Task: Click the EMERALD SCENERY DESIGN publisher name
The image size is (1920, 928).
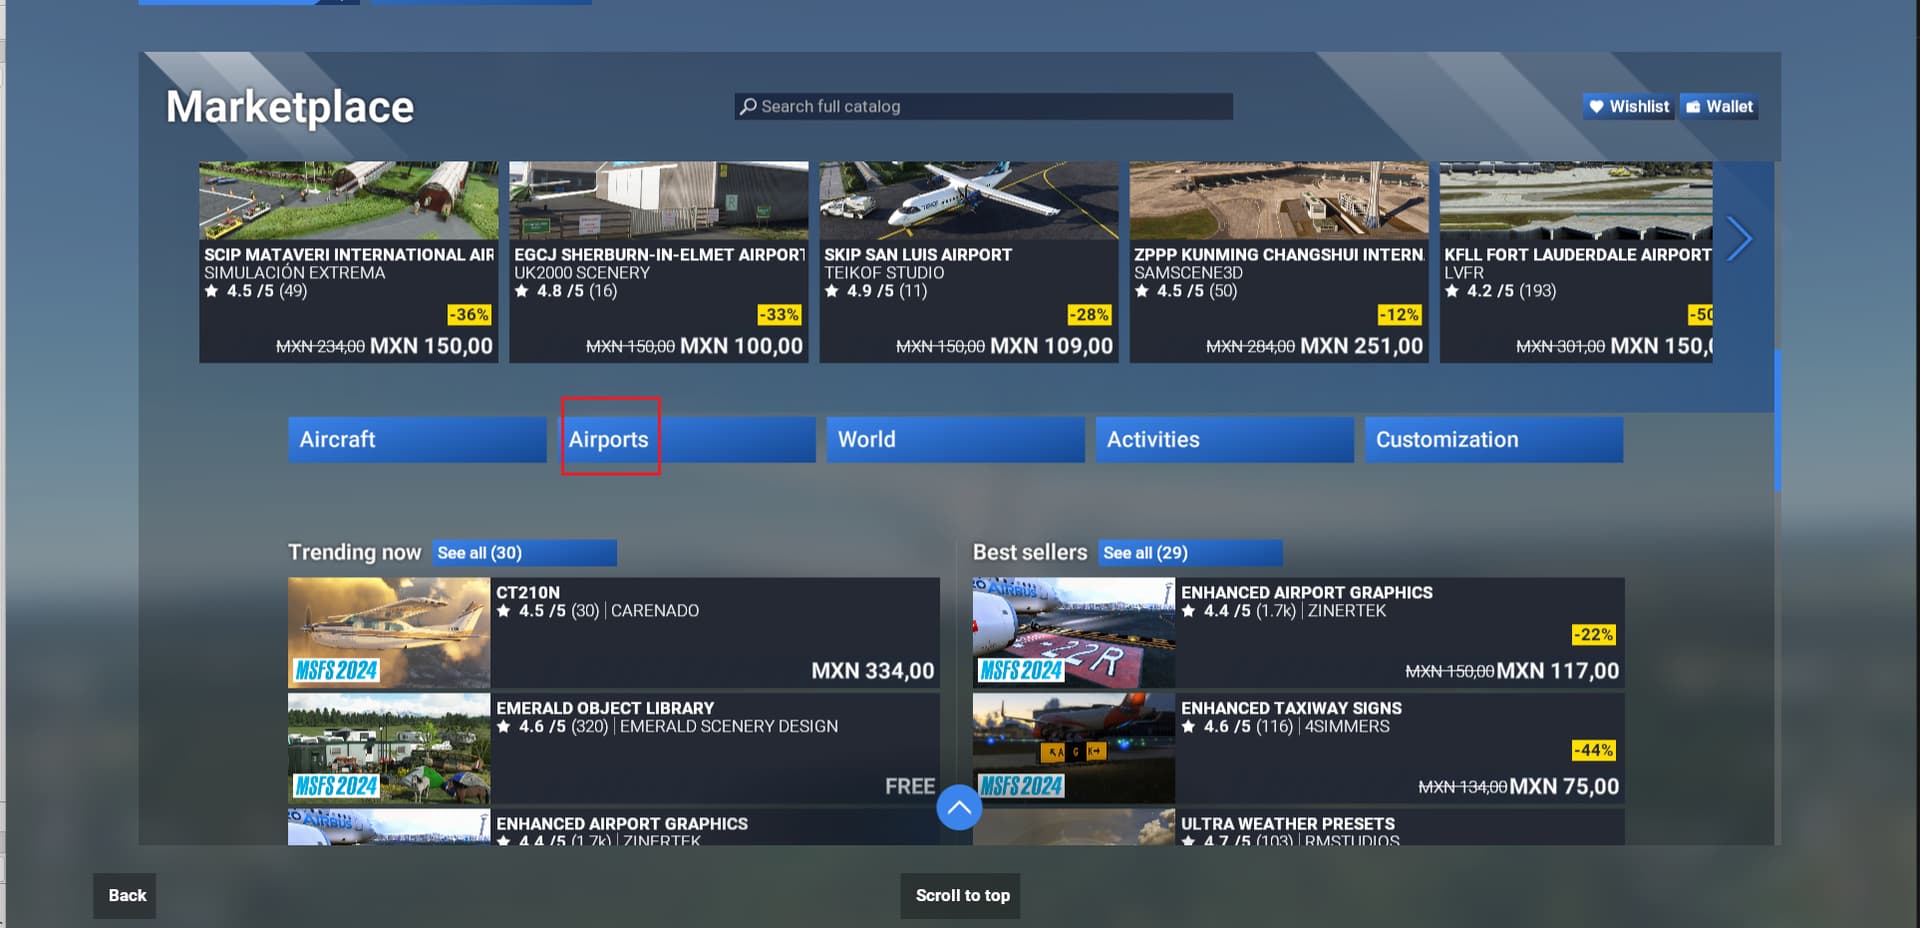Action: [x=729, y=727]
